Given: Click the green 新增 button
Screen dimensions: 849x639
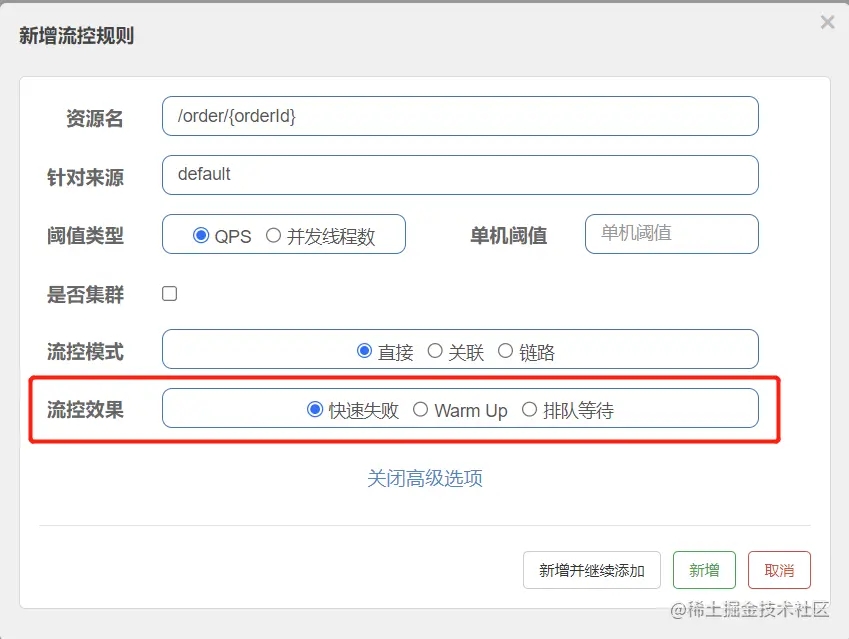Looking at the screenshot, I should pos(704,570).
